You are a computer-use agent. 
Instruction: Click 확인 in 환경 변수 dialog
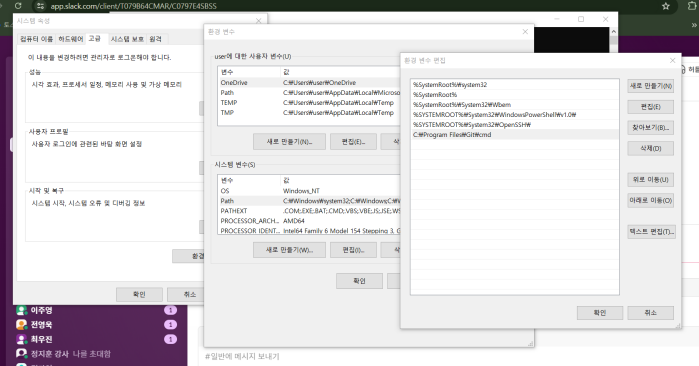[x=359, y=281]
